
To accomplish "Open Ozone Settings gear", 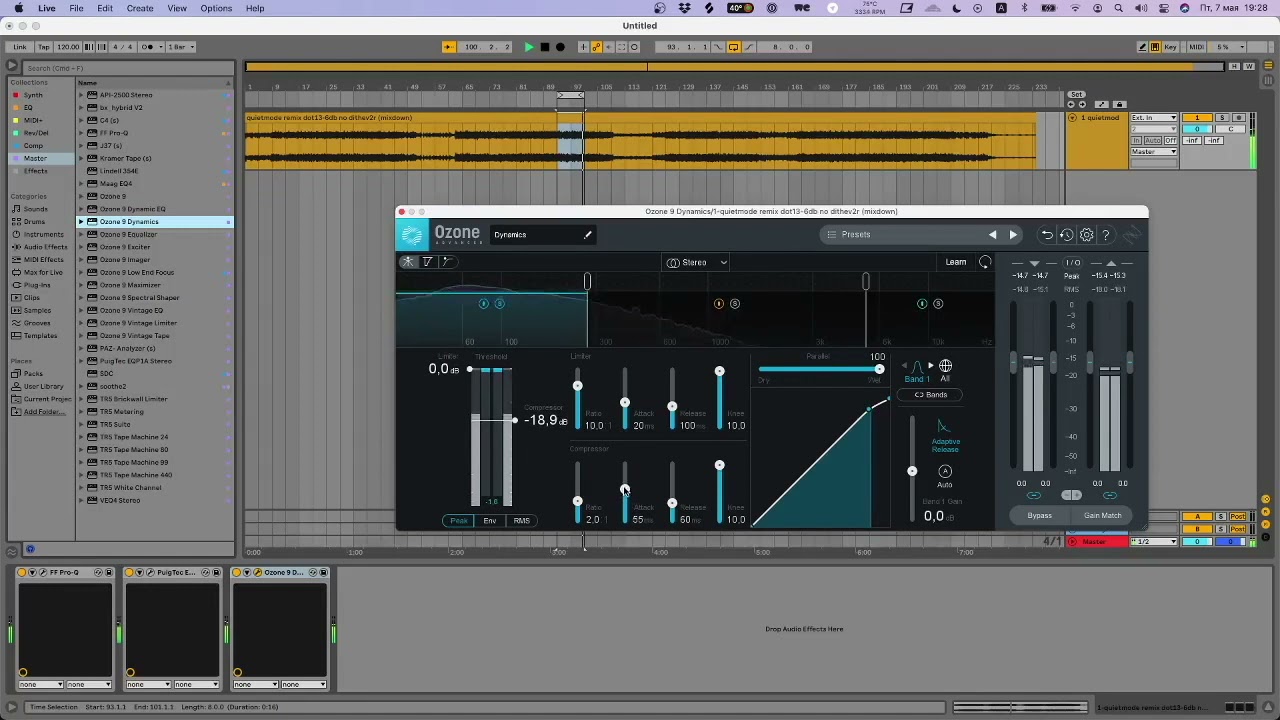I will [1087, 235].
